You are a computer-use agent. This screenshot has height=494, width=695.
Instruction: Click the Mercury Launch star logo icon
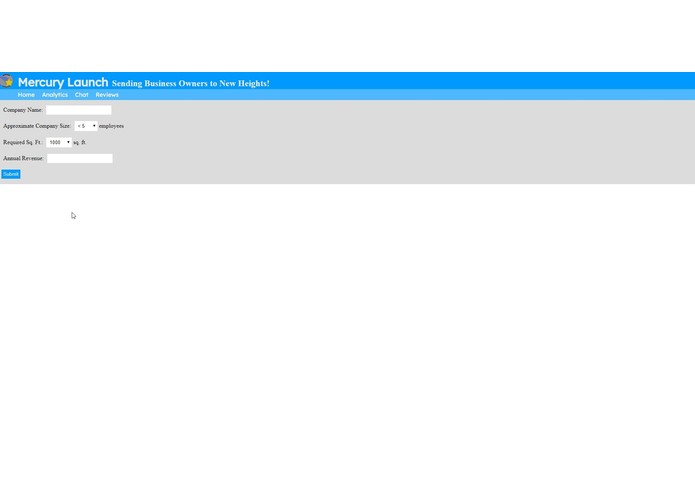click(x=7, y=81)
